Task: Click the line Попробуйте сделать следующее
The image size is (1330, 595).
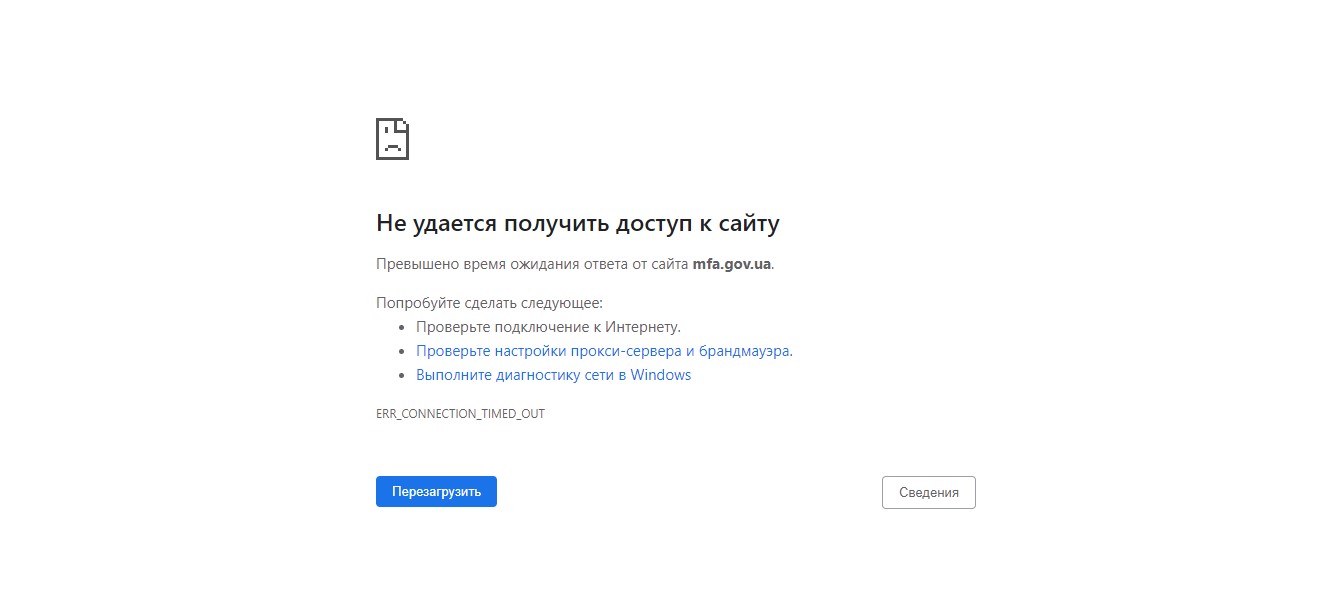Action: [490, 302]
